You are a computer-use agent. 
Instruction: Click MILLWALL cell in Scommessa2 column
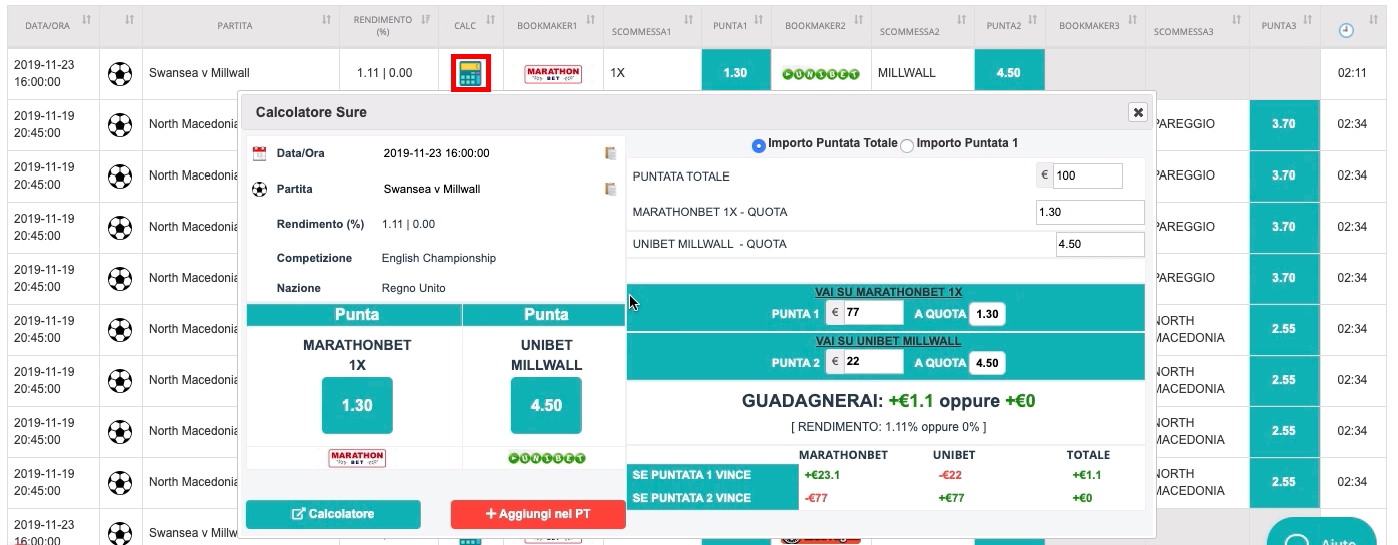pyautogui.click(x=922, y=73)
